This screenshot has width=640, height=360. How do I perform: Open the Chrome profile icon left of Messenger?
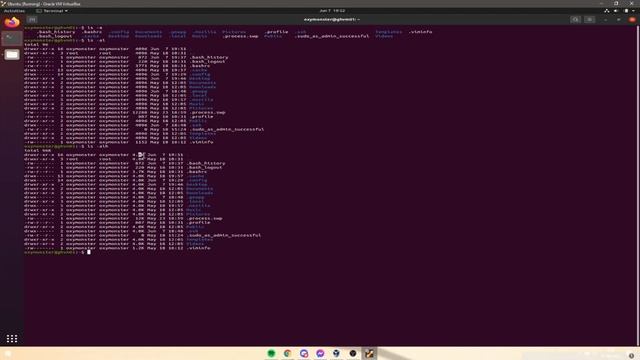[x=304, y=353]
